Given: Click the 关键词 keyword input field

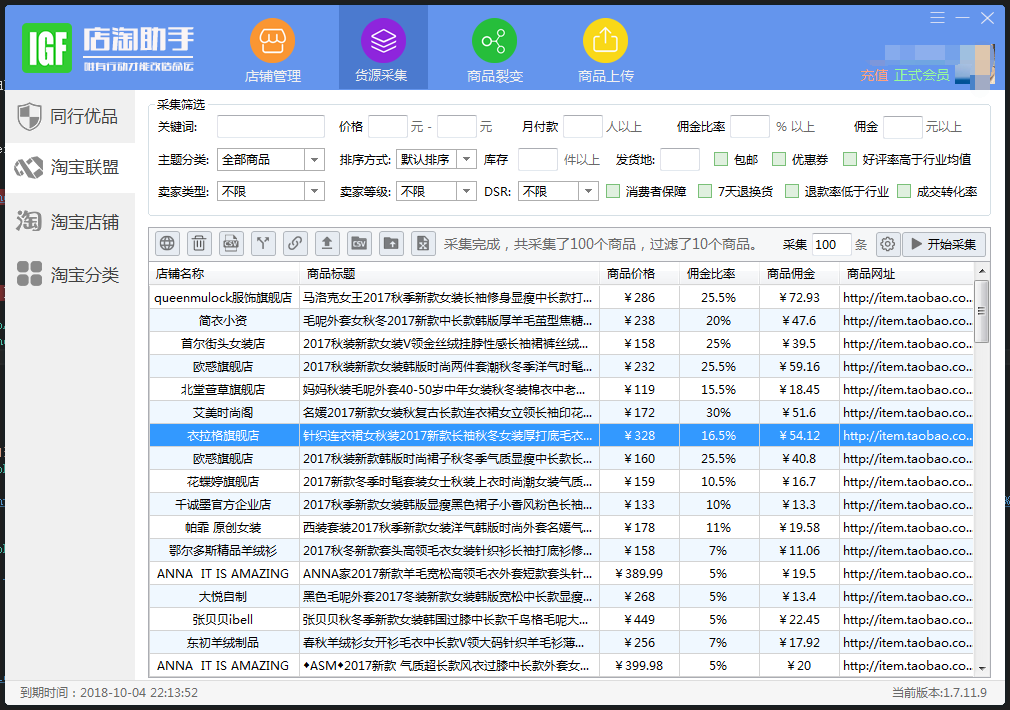Looking at the screenshot, I should (271, 127).
